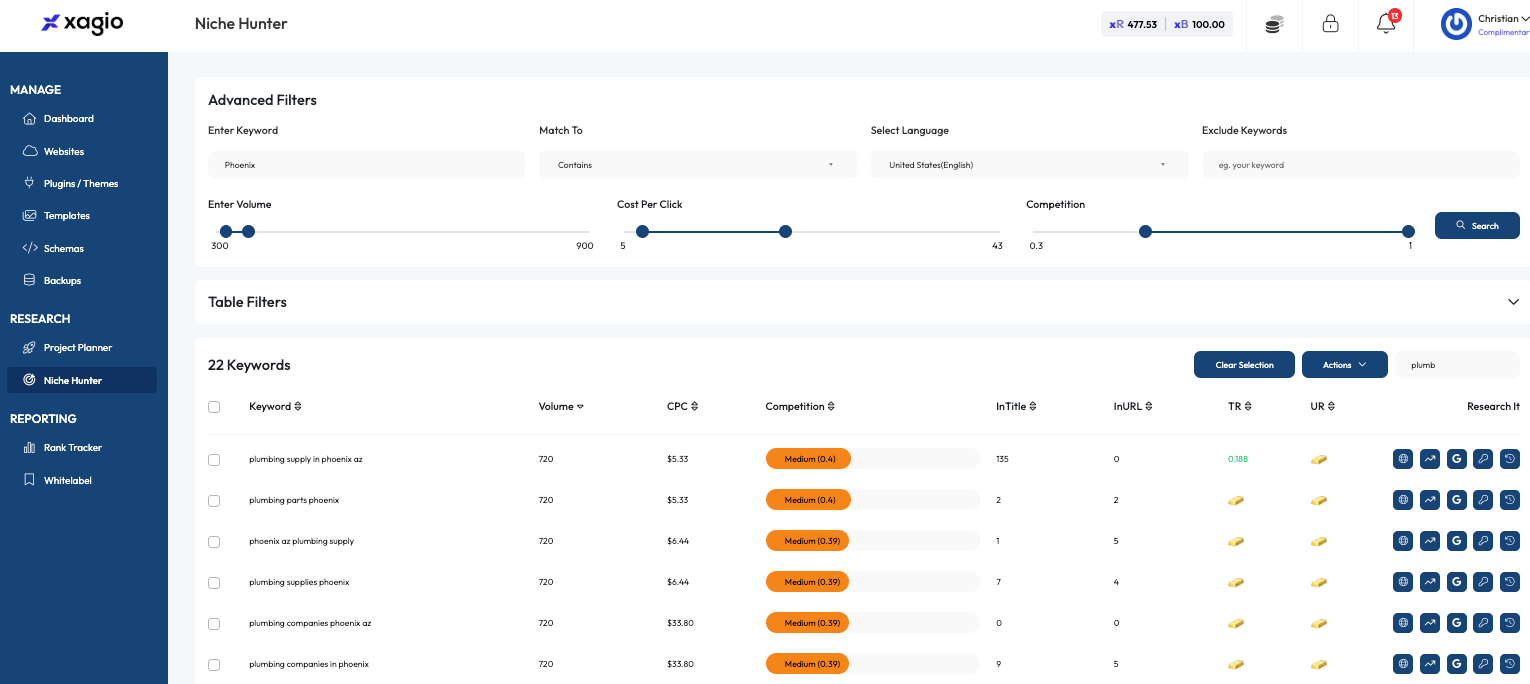Click trend chart icon for phoenix az plumbing supply
Image resolution: width=1530 pixels, height=684 pixels.
pyautogui.click(x=1430, y=541)
